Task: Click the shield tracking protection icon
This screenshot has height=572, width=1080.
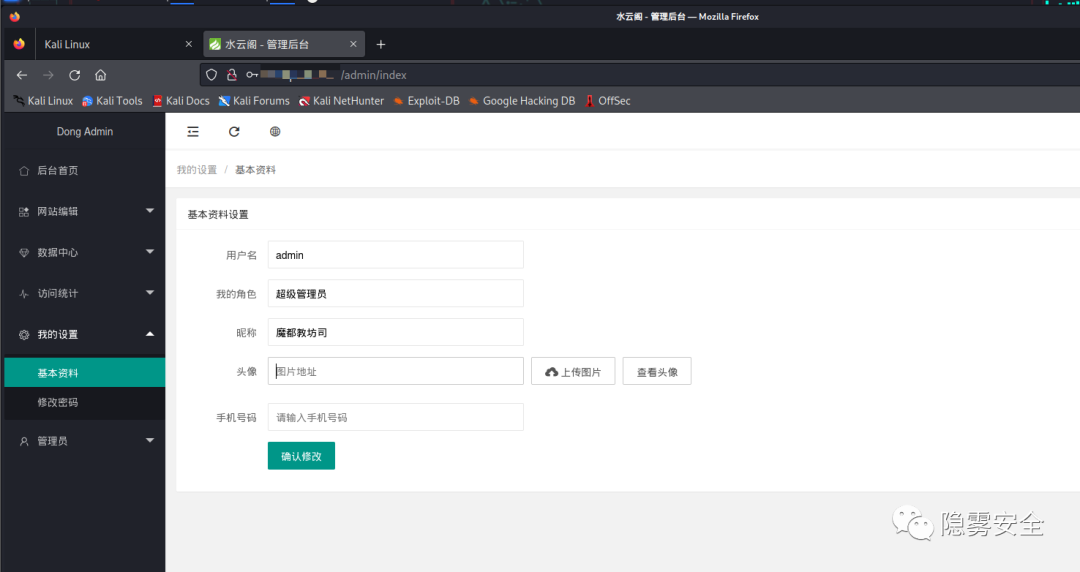Action: click(x=211, y=74)
